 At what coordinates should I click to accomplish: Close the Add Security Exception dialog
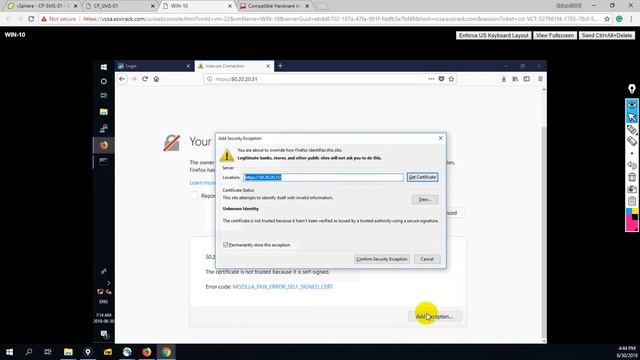pos(440,138)
